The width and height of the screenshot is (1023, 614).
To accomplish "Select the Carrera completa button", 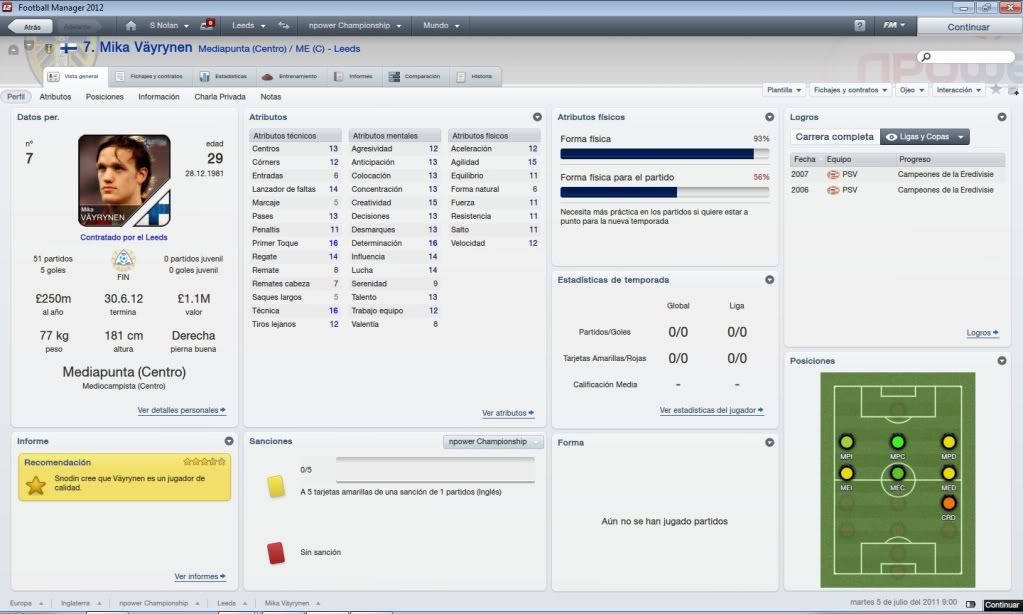I will point(834,136).
